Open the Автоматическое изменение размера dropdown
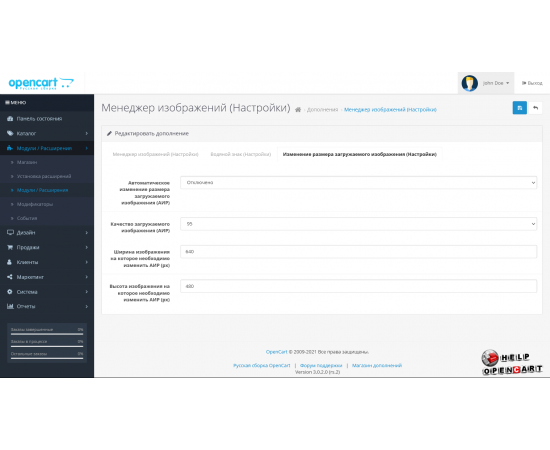550x450 pixels. (x=358, y=183)
